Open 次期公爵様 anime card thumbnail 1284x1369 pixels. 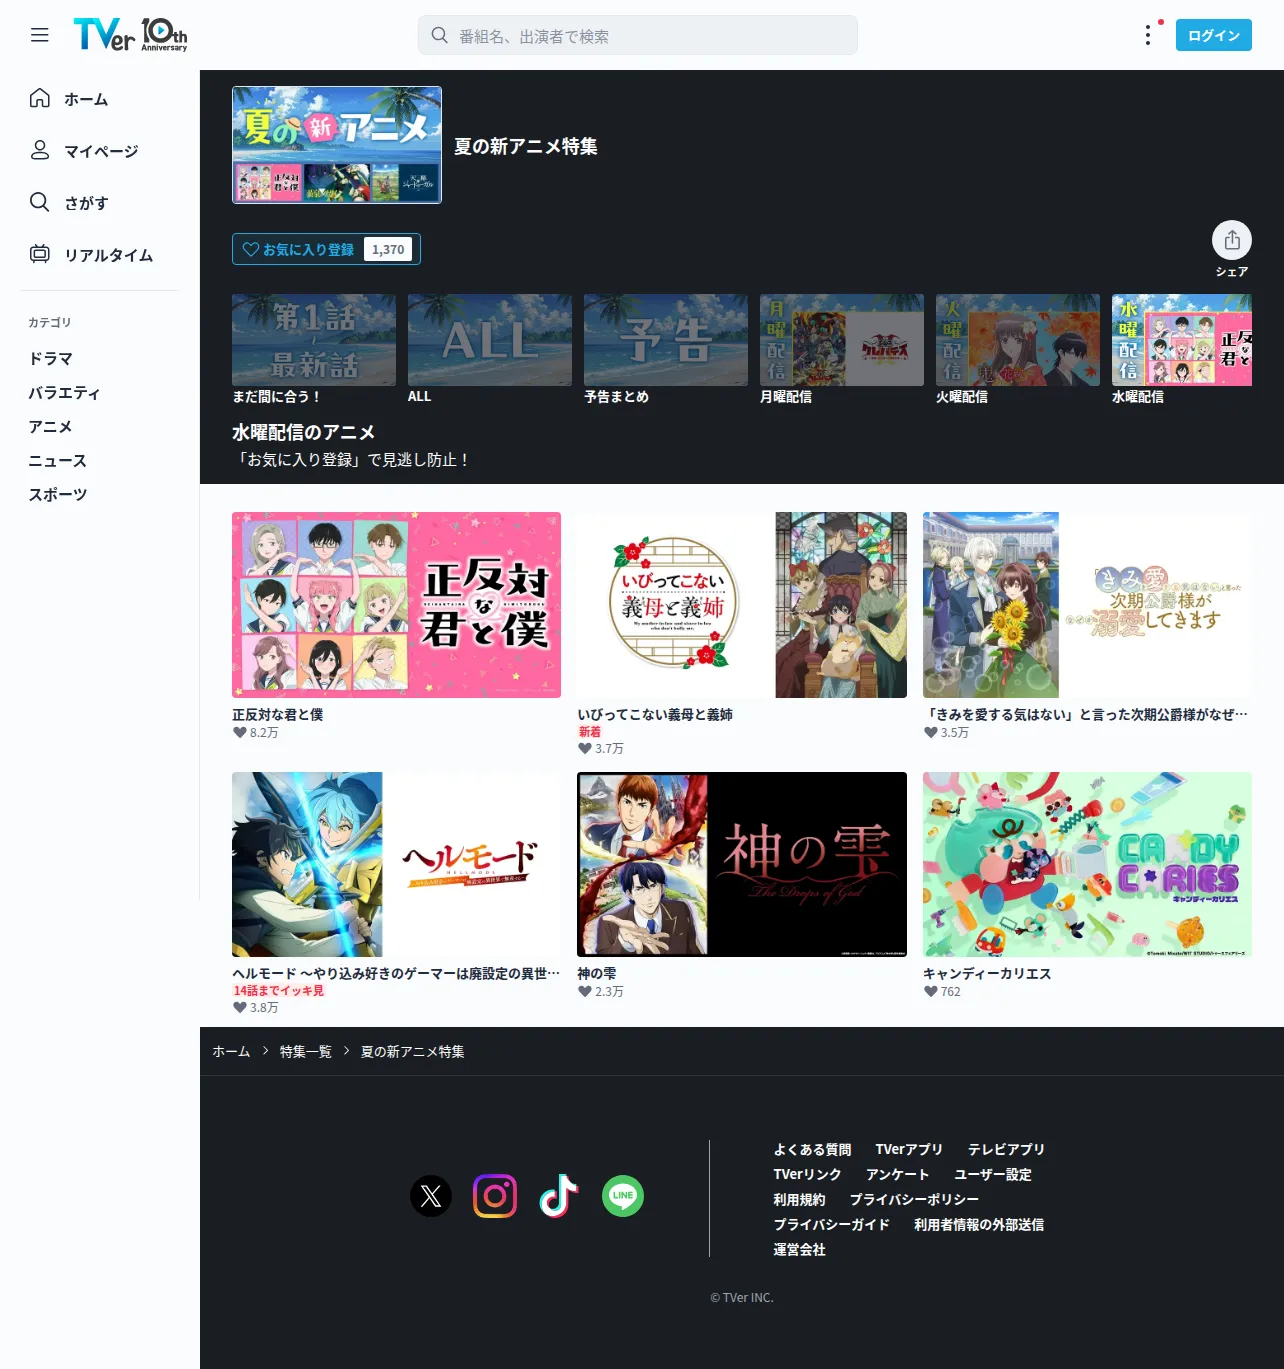(1087, 605)
